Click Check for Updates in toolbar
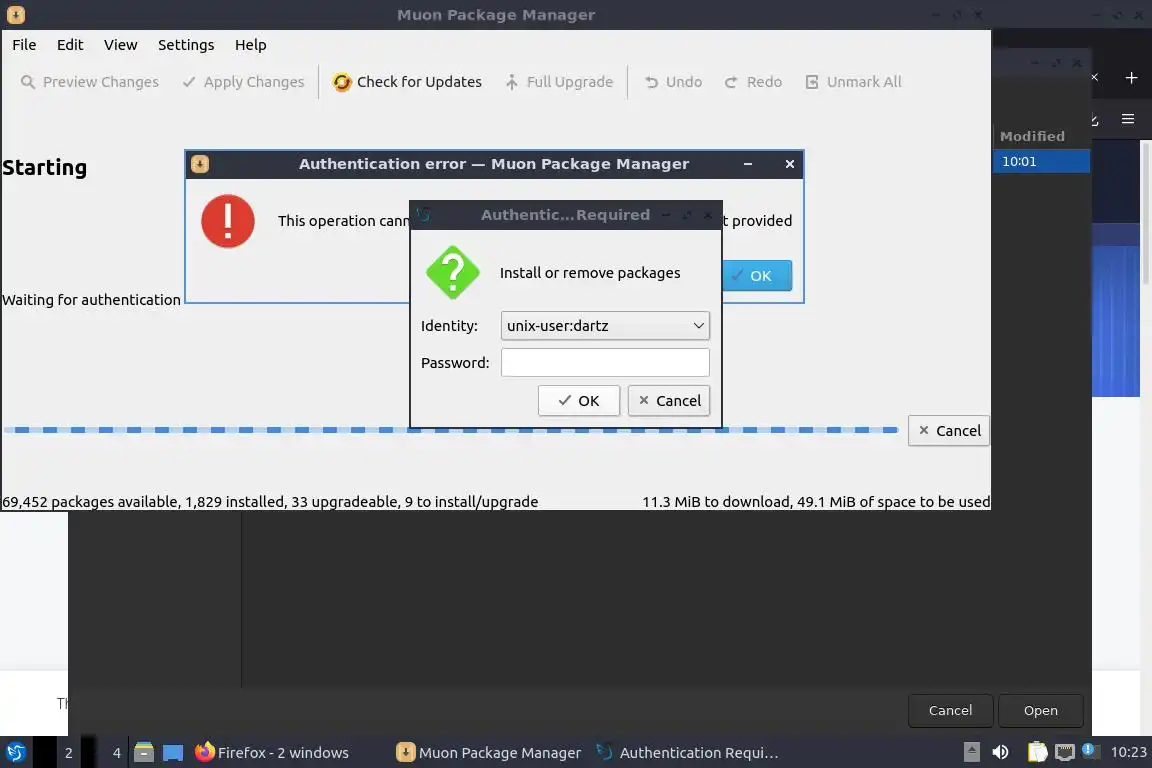 click(x=407, y=82)
